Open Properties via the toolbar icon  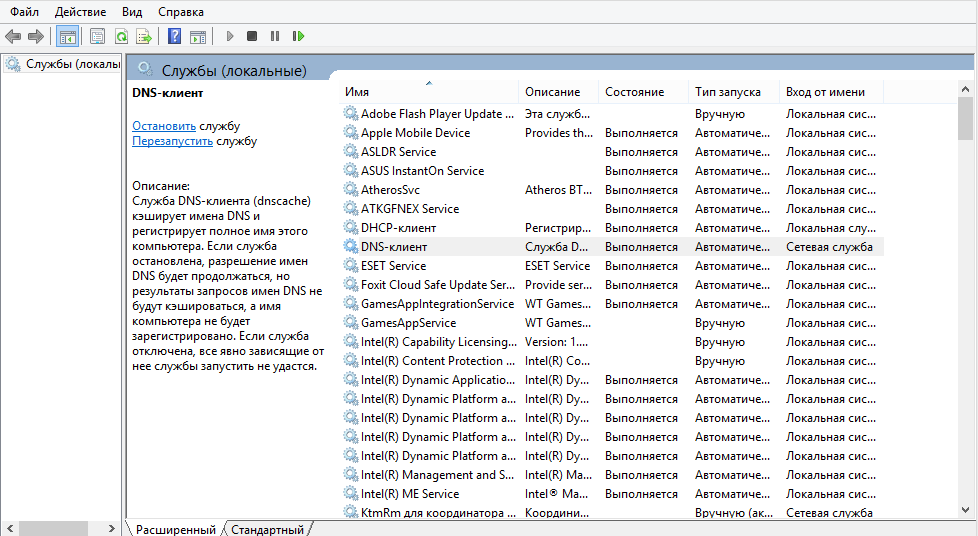(x=97, y=36)
